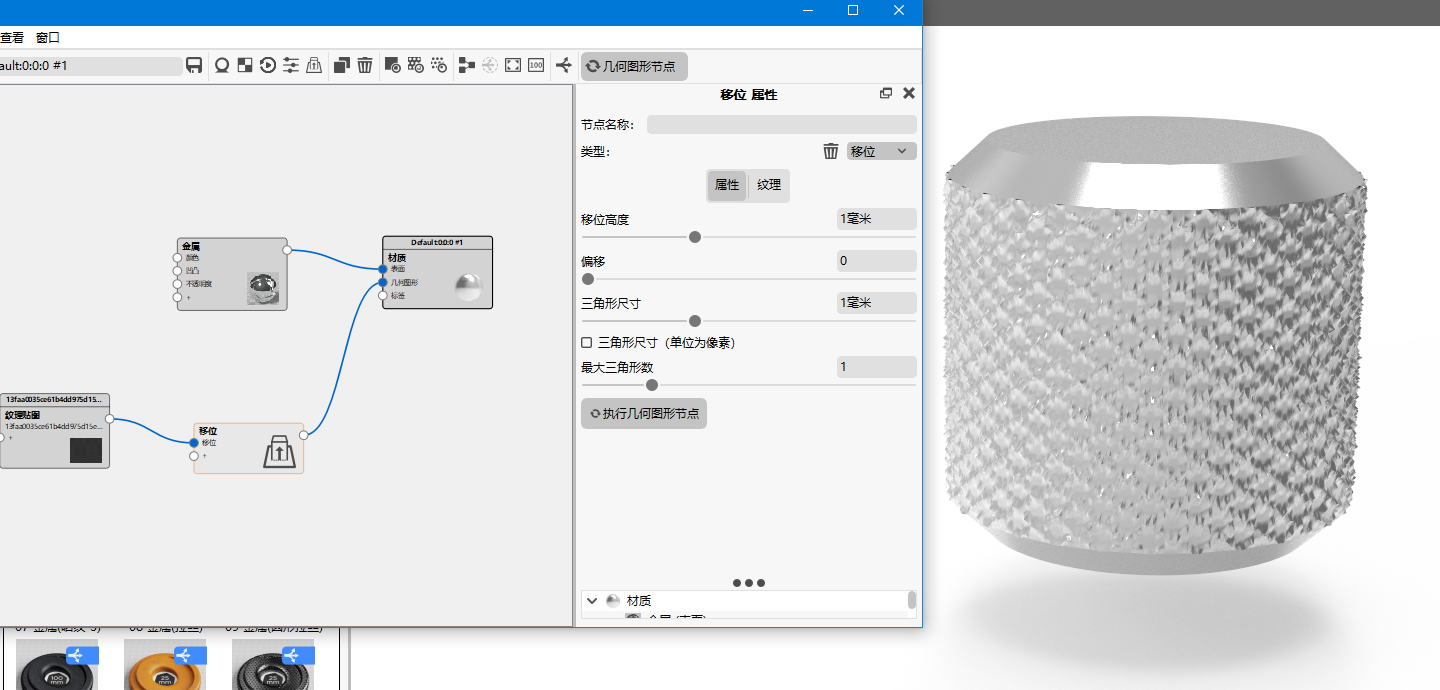Undock the 移位 属性 panel
This screenshot has width=1440, height=690.
(x=886, y=93)
